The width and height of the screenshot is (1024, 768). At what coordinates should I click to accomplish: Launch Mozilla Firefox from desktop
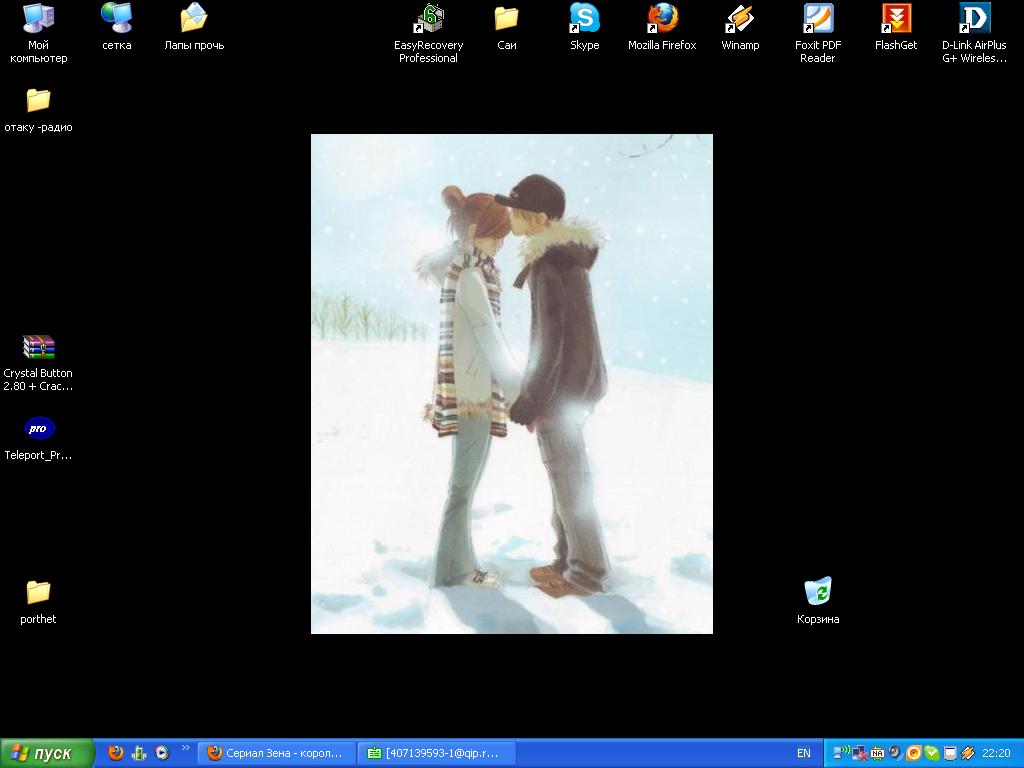point(662,19)
